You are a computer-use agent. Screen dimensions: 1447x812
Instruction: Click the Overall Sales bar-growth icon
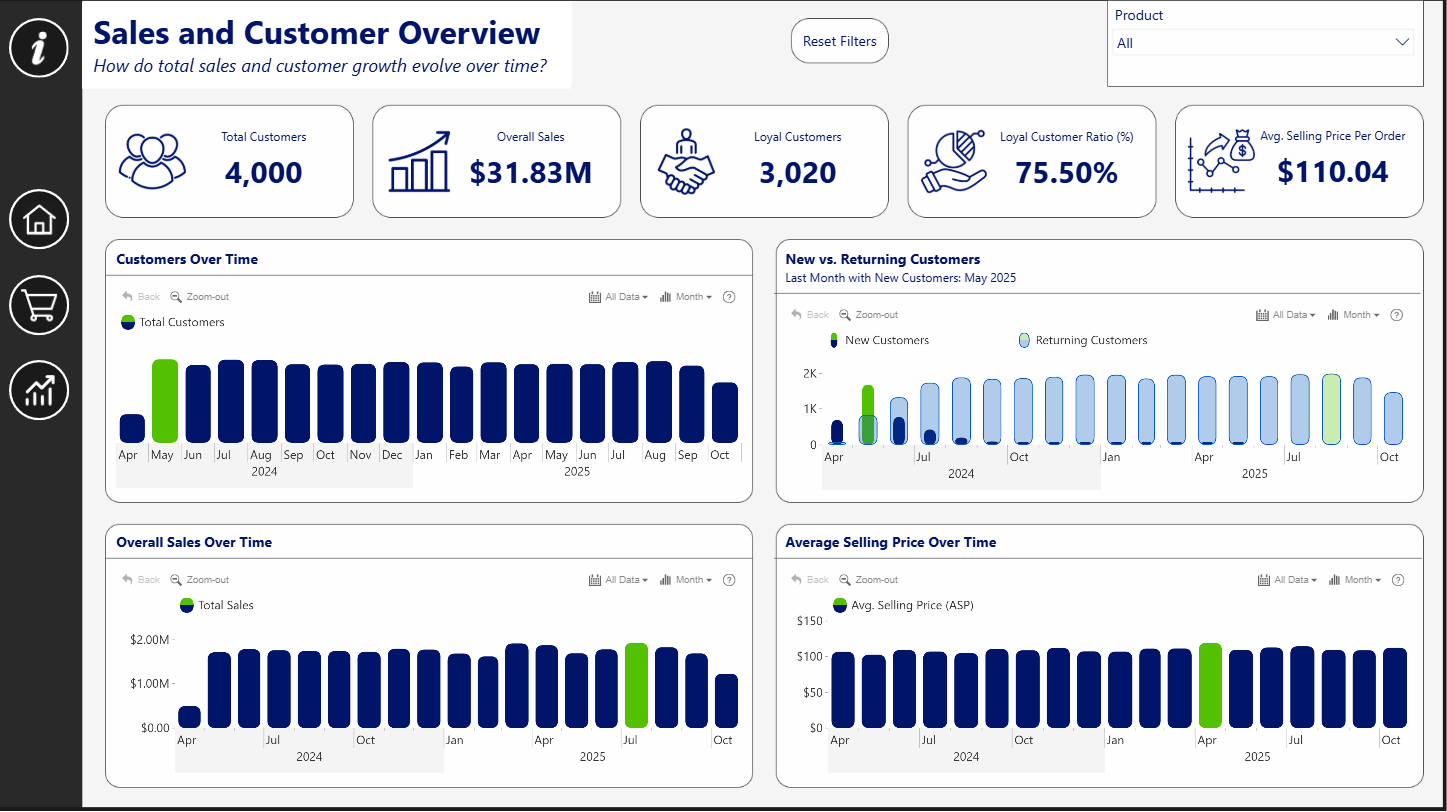click(420, 161)
